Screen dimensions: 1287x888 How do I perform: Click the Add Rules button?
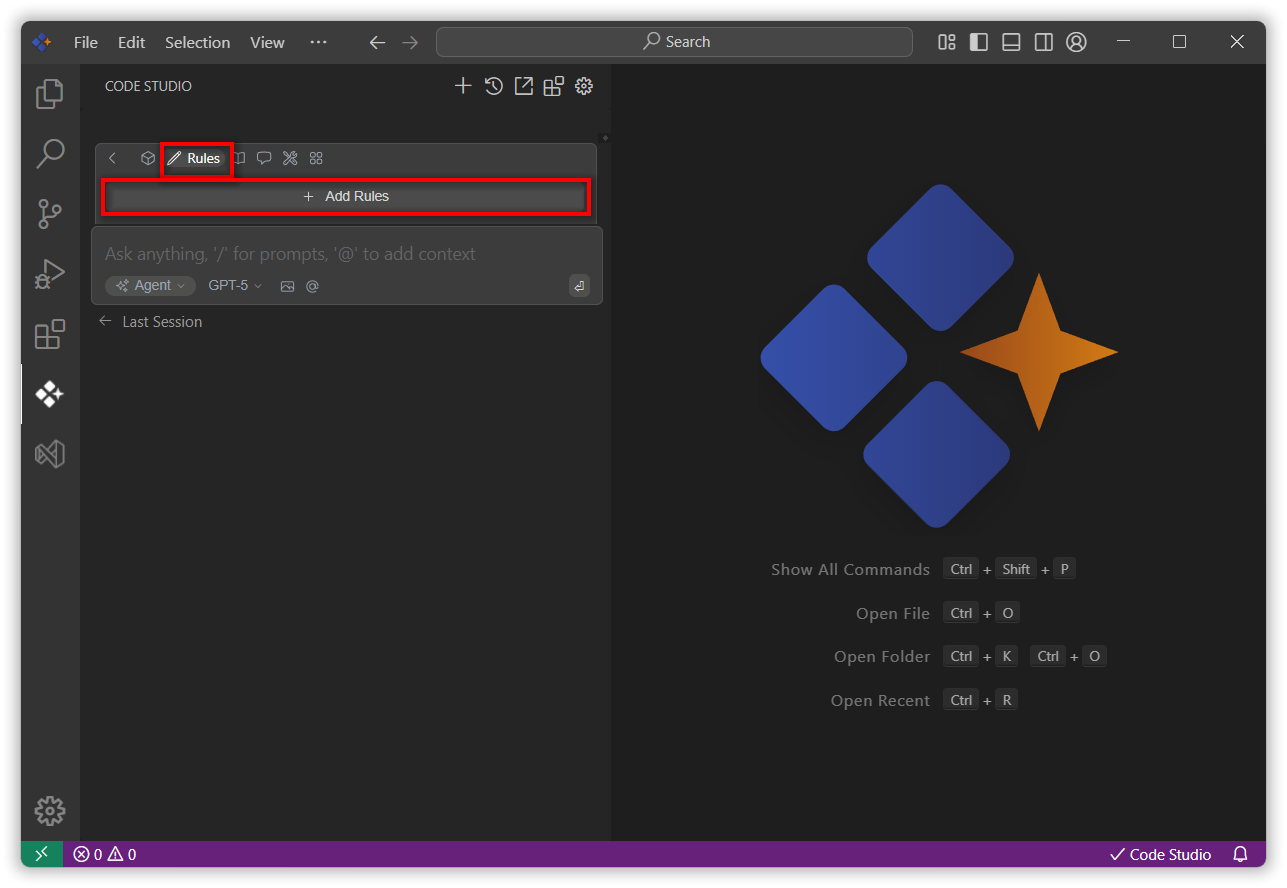(x=346, y=196)
